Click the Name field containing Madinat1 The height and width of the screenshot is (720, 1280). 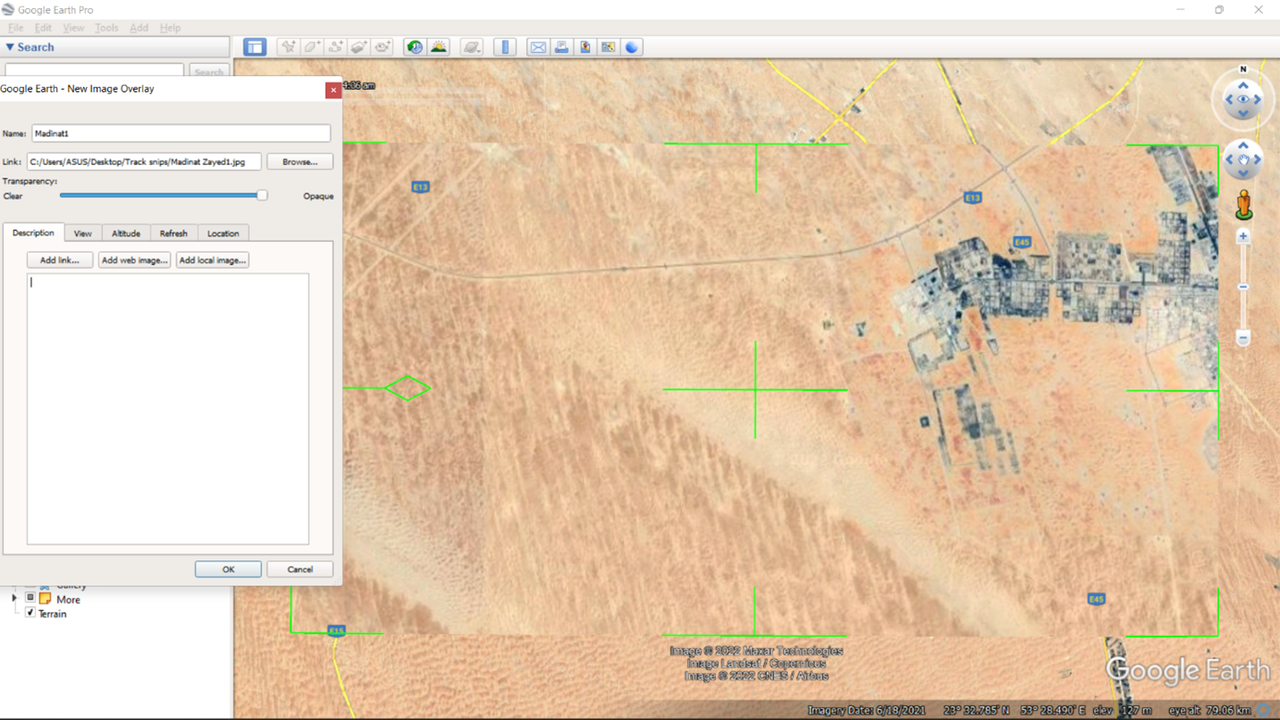[x=180, y=133]
